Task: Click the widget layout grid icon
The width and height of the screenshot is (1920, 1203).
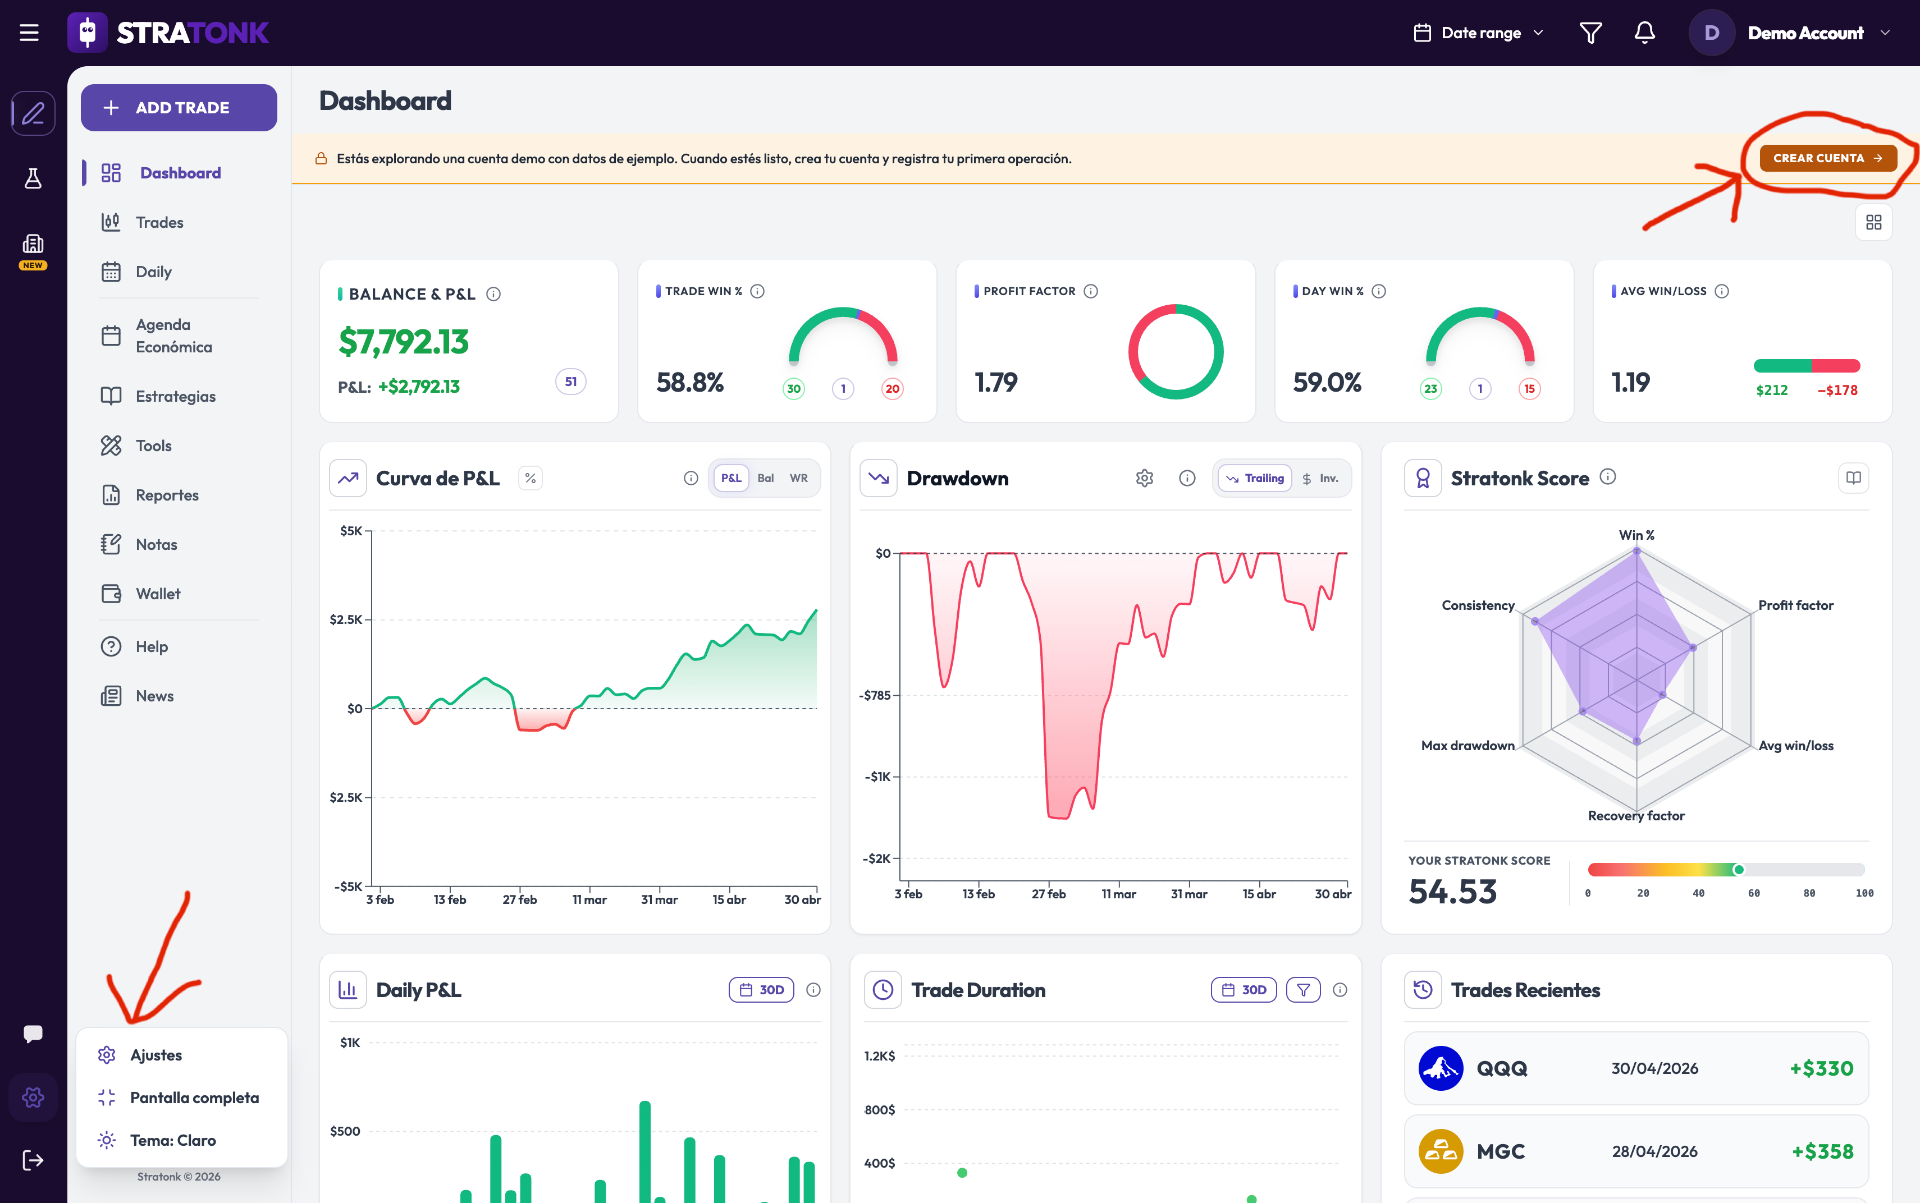Action: 1873,222
